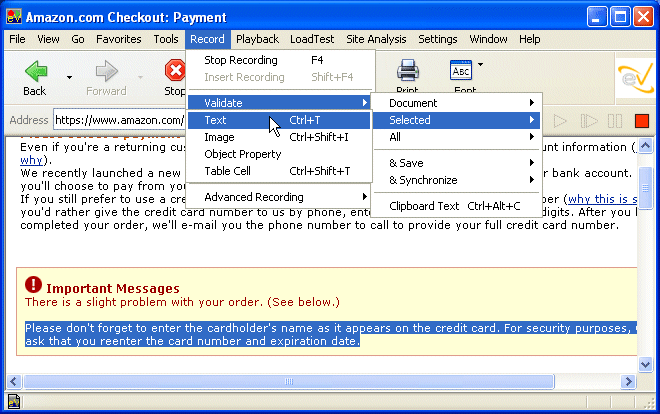Click the step-play playback icon
Screen dimensions: 660x414
(x=589, y=121)
